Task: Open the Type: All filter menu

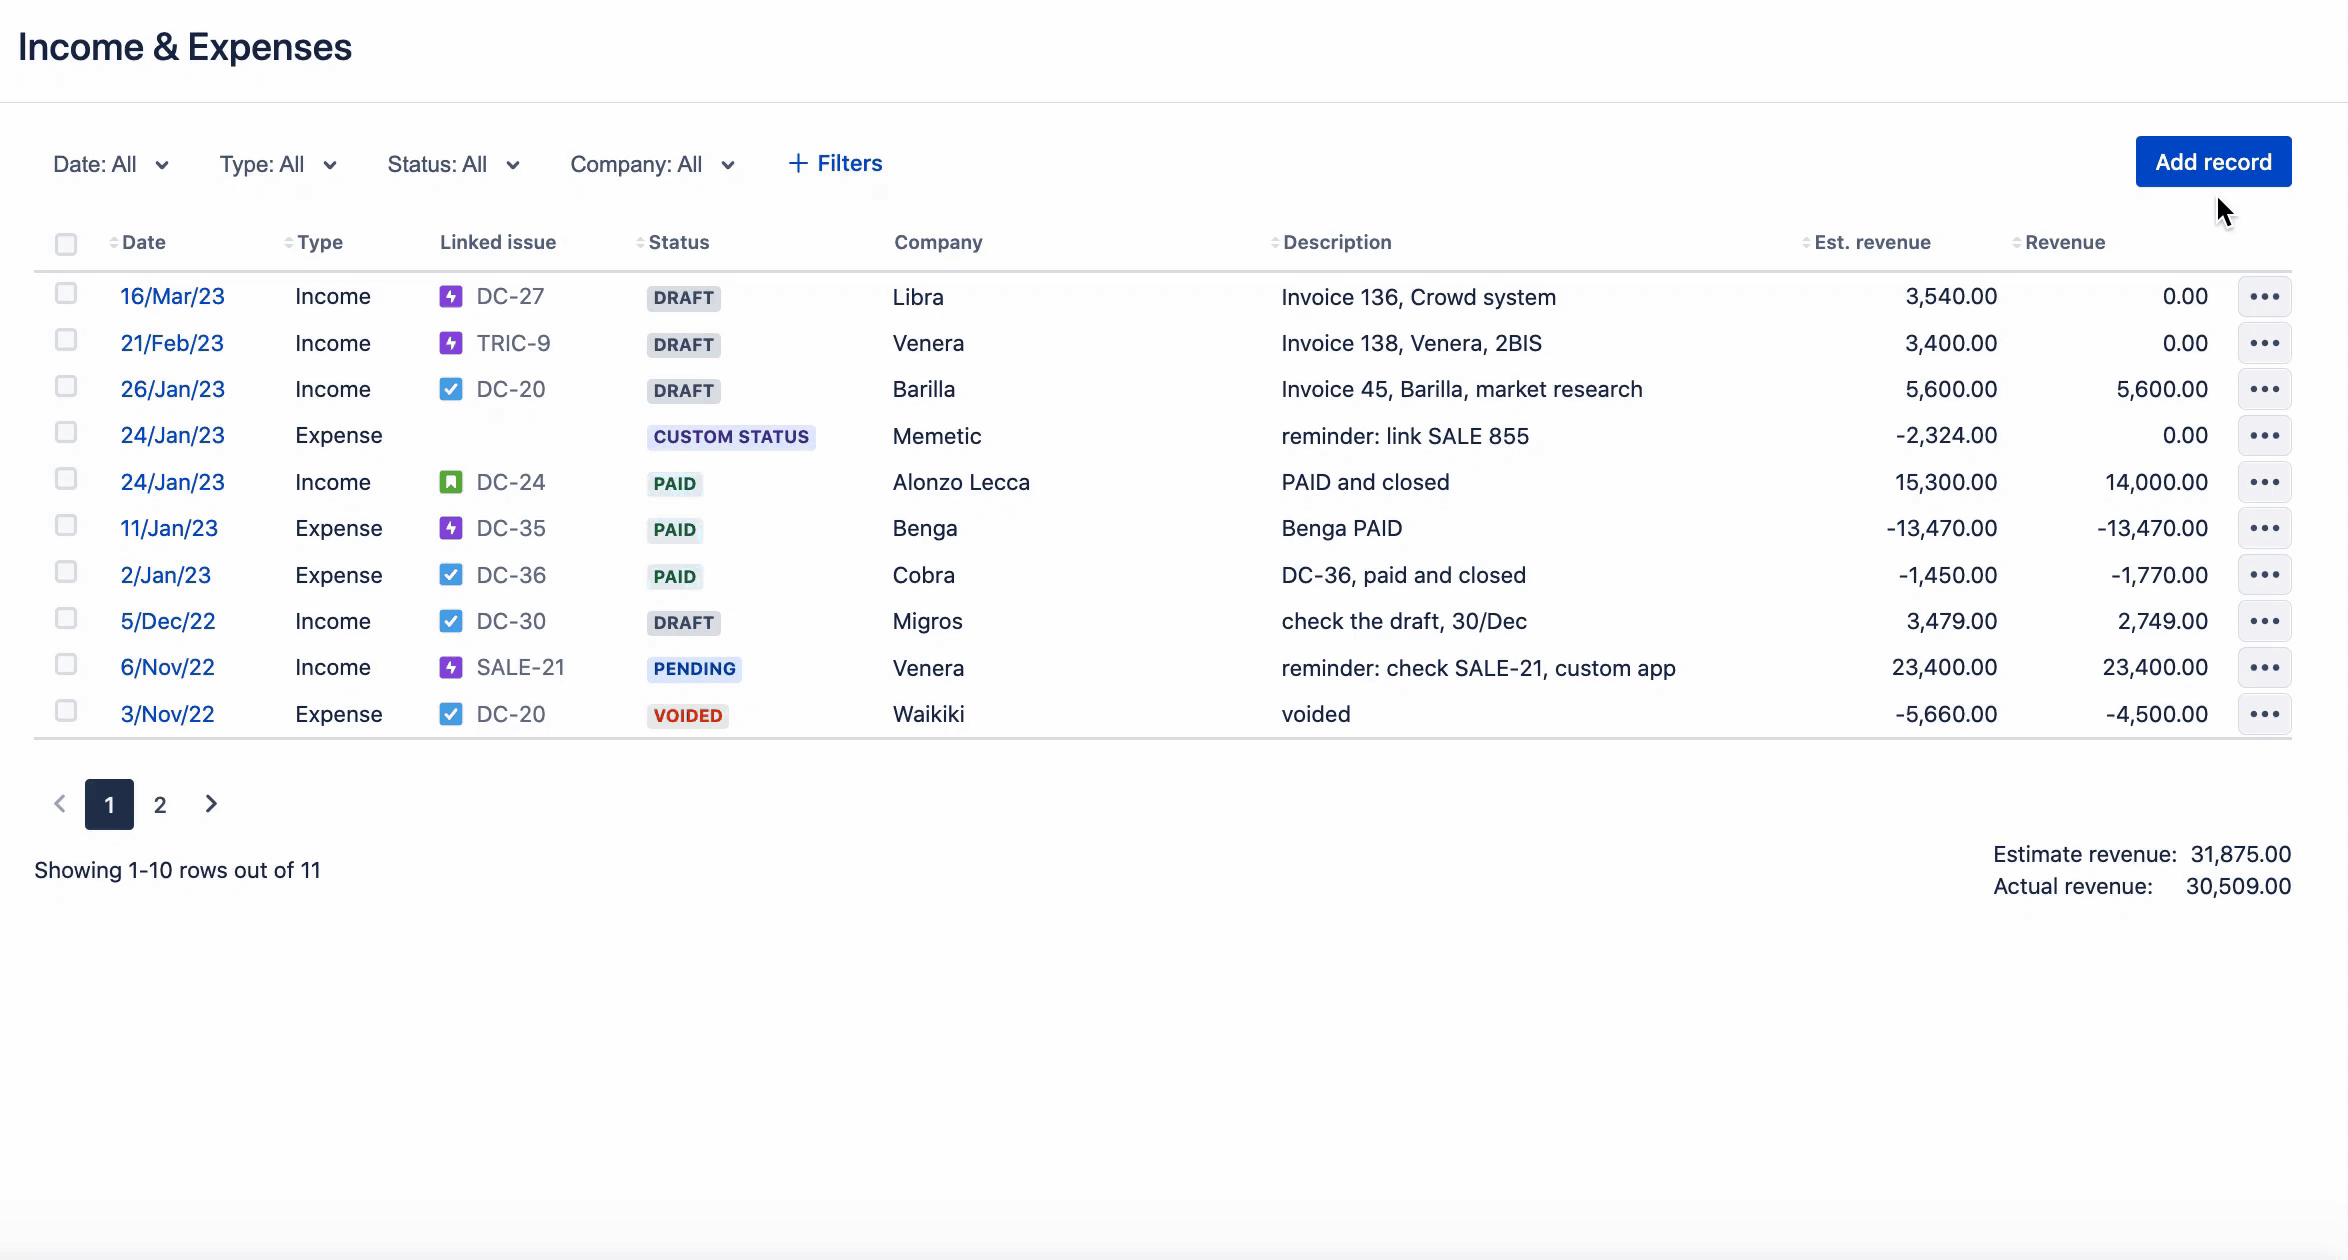Action: click(x=277, y=164)
